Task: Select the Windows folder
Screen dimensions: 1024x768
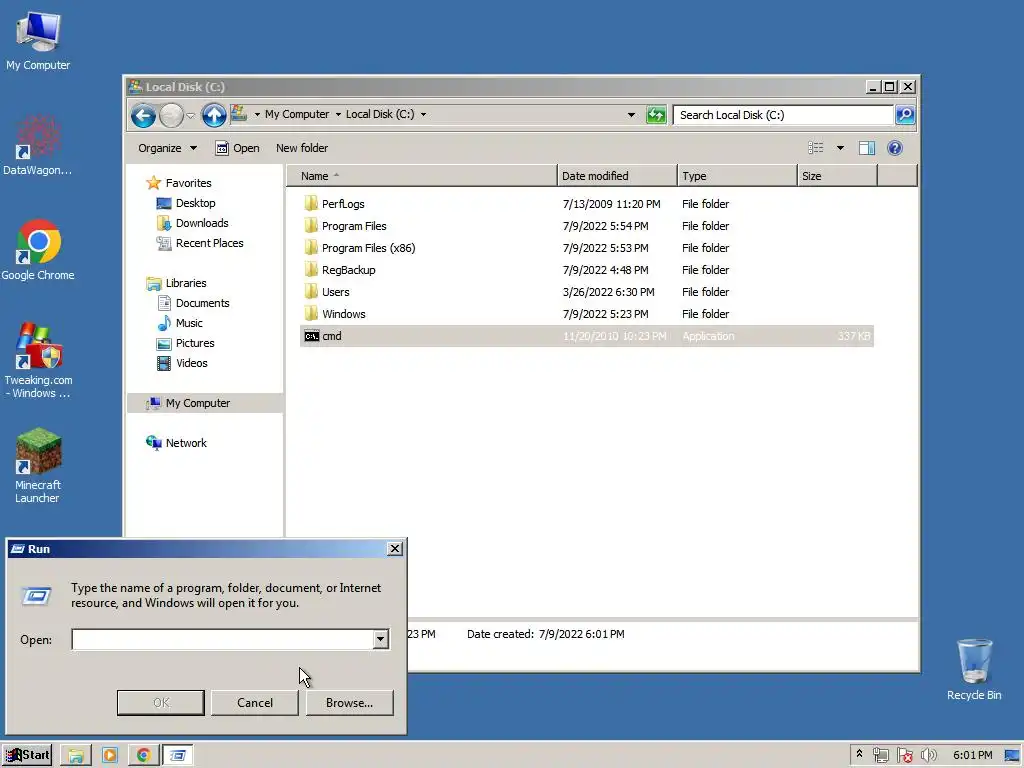Action: [586, 314]
